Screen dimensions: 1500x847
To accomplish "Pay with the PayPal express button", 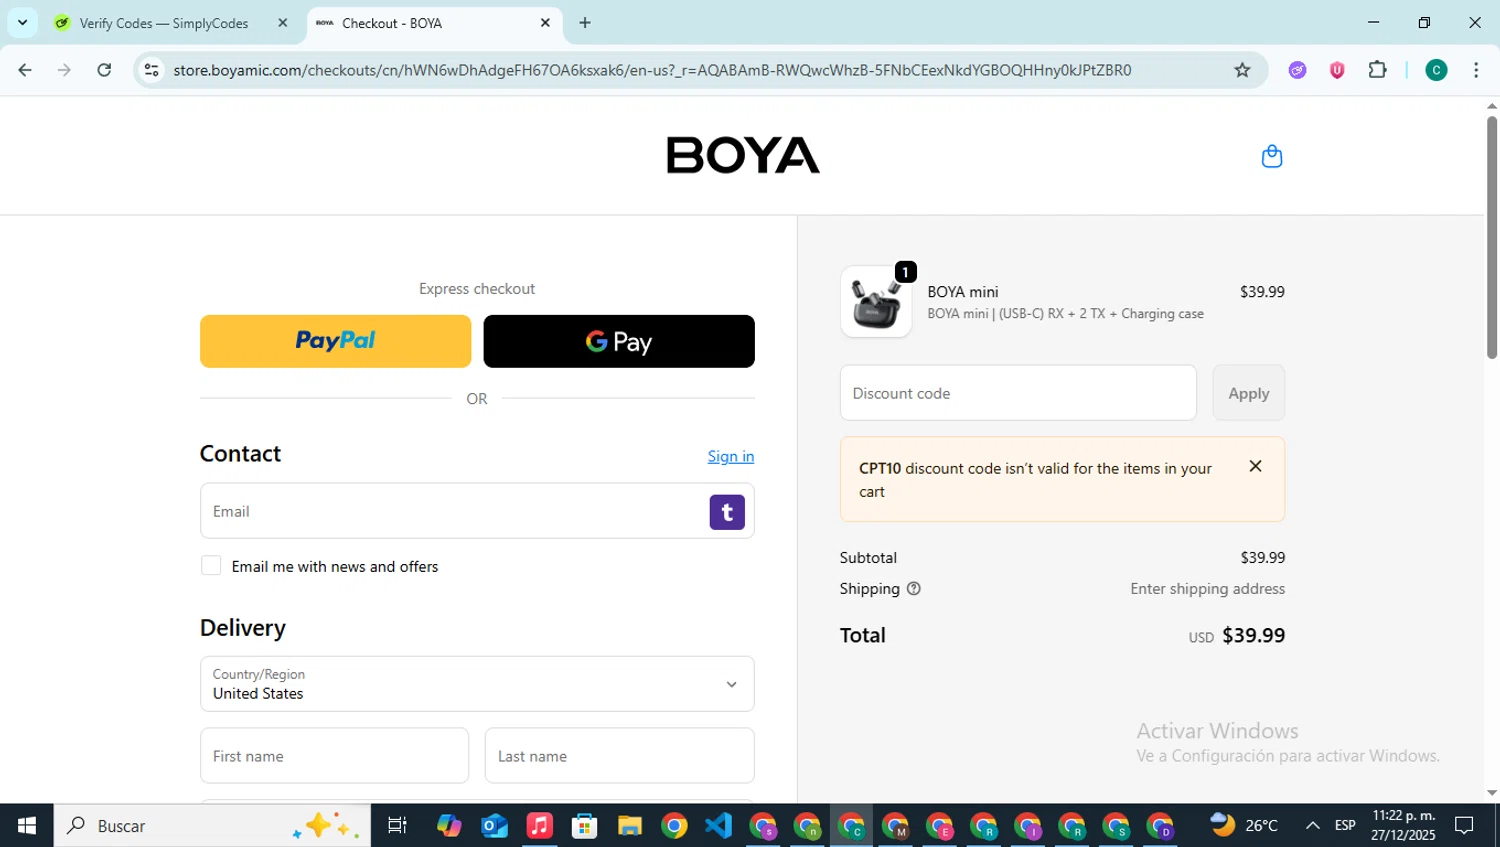I will click(335, 341).
